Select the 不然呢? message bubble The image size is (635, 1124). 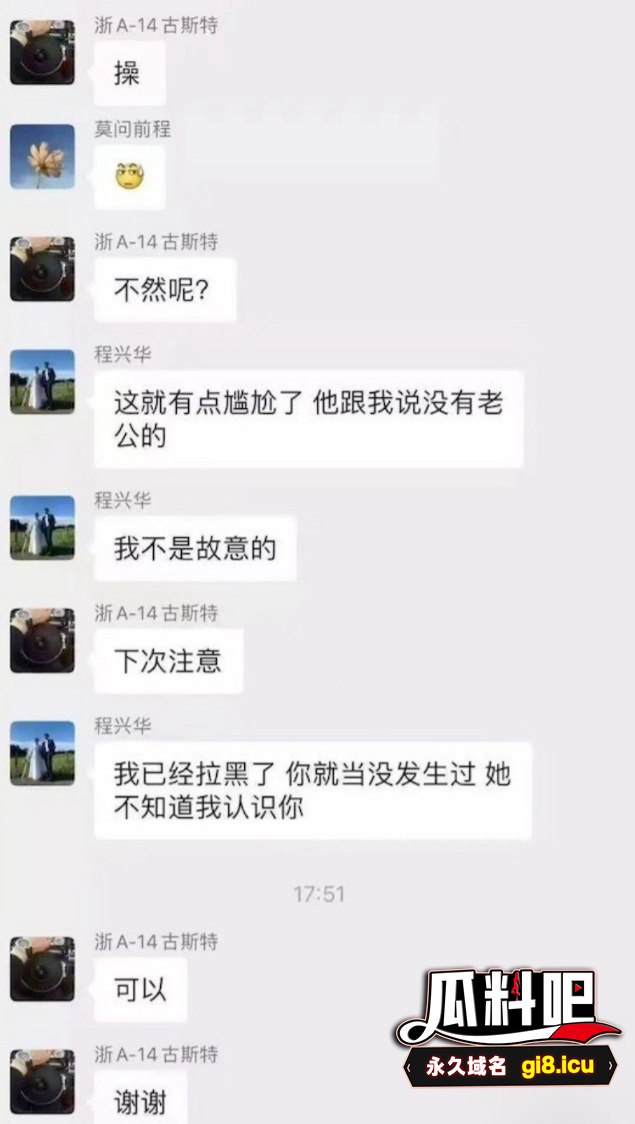(x=166, y=290)
